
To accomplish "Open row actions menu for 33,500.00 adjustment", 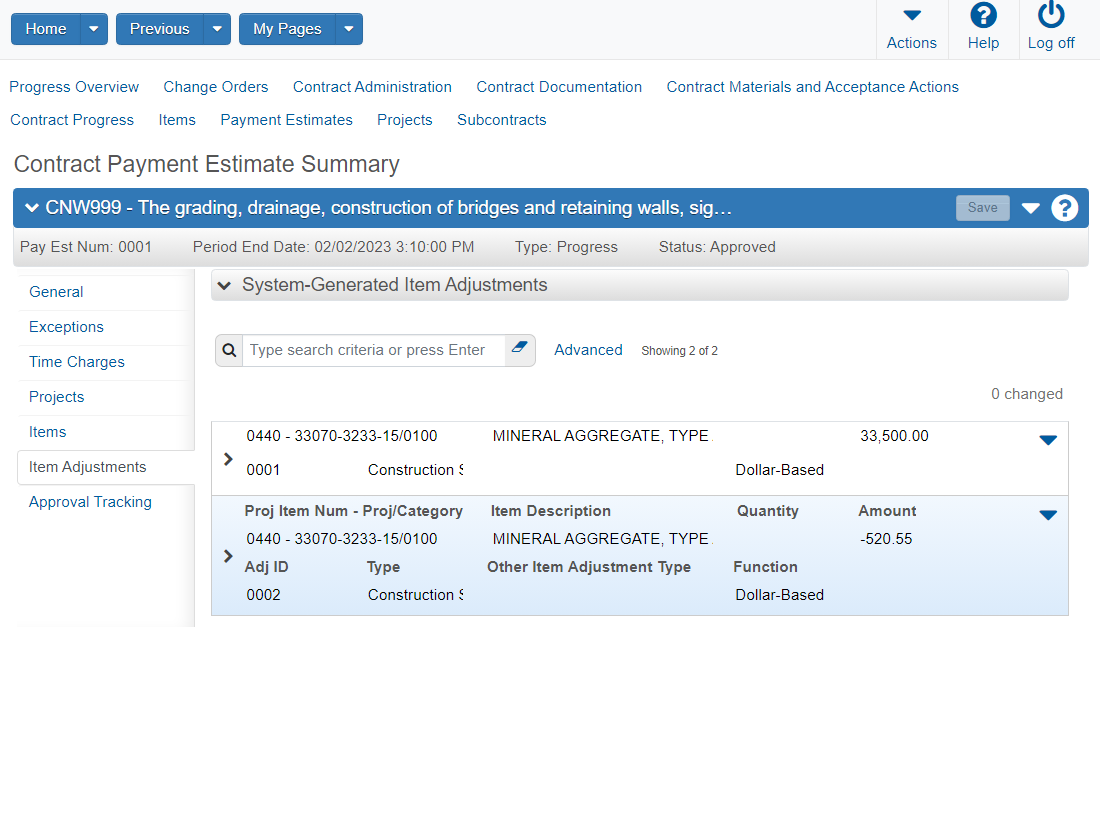I will (x=1048, y=440).
